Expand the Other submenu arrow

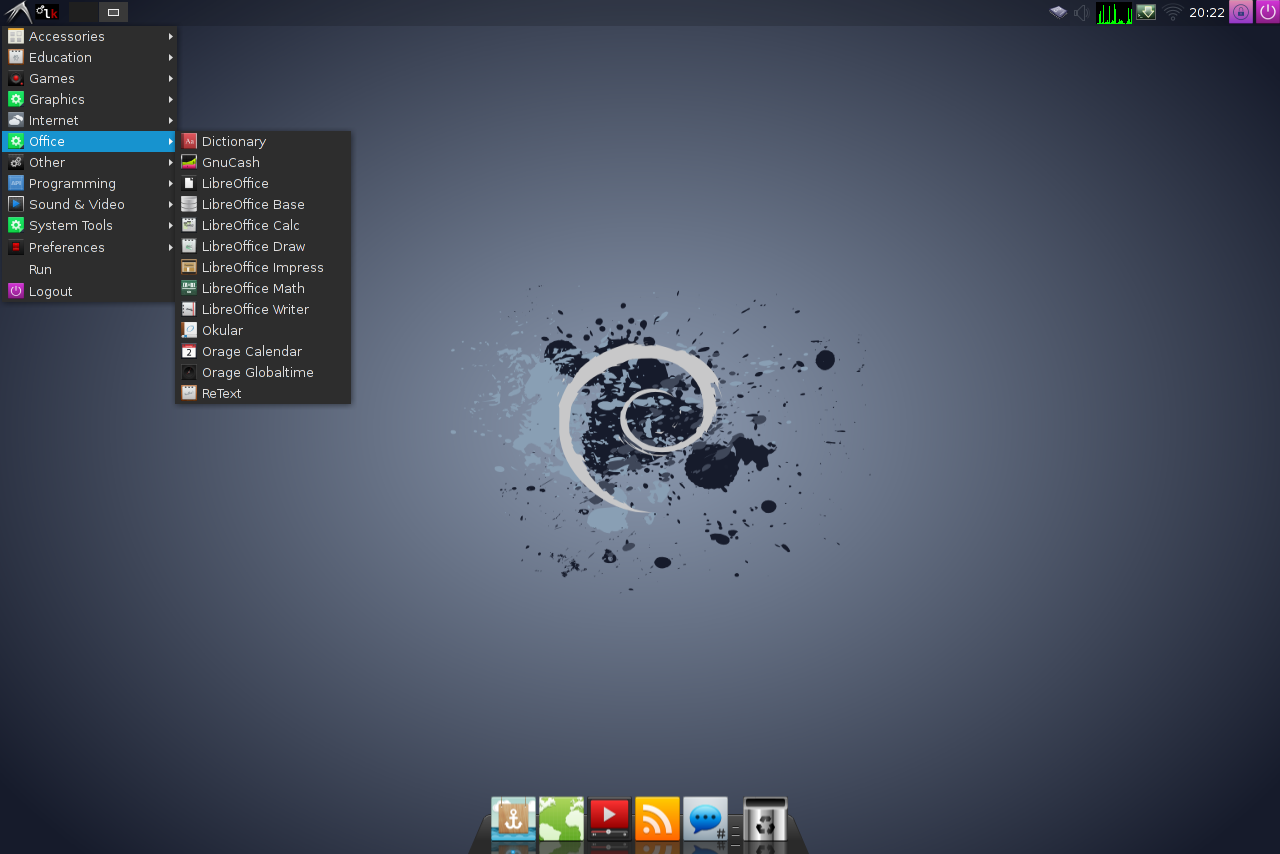pyautogui.click(x=171, y=162)
